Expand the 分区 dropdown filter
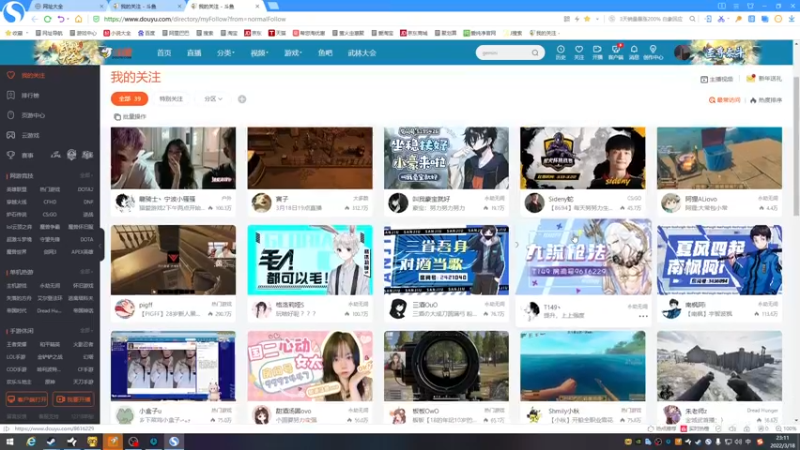 [213, 99]
